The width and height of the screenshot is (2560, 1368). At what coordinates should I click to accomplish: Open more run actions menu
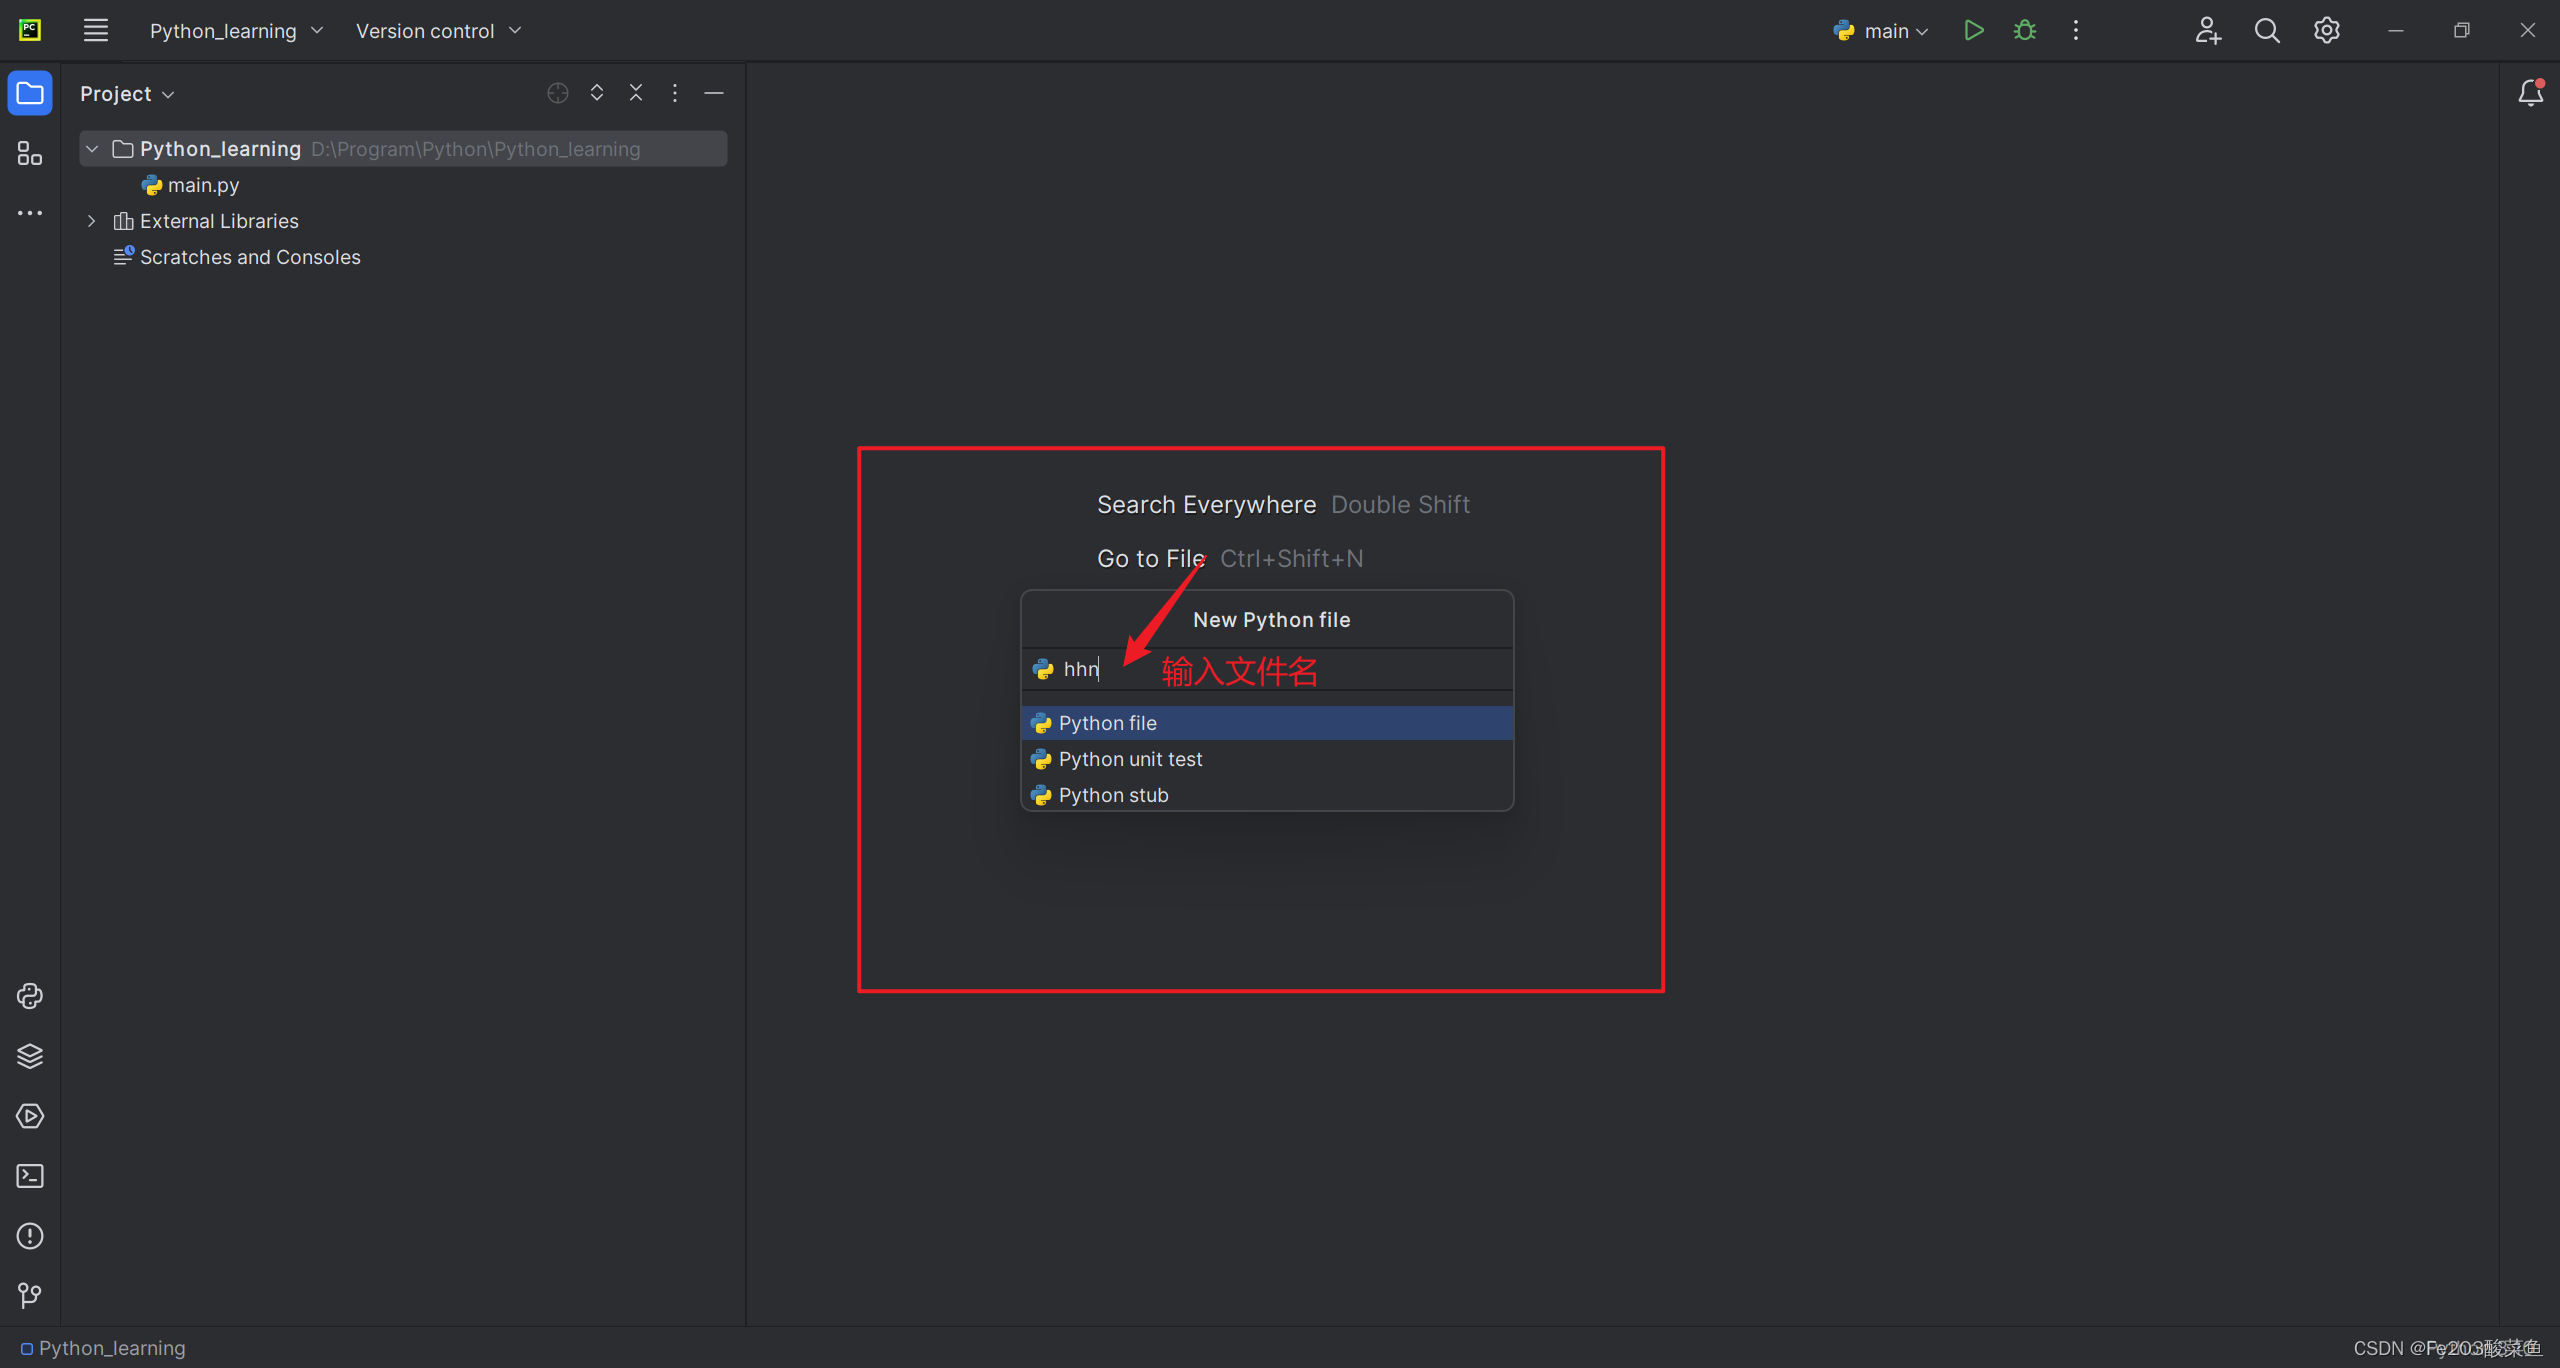[2076, 30]
